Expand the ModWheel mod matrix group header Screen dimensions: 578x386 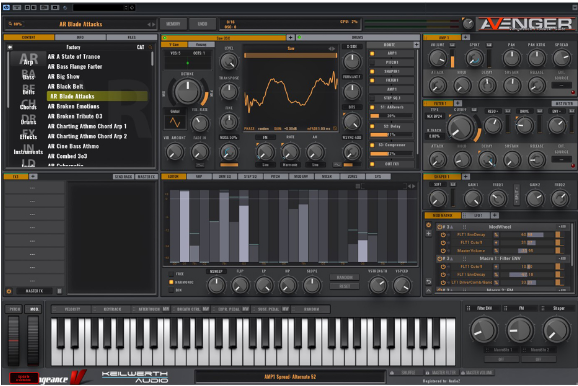(x=501, y=227)
